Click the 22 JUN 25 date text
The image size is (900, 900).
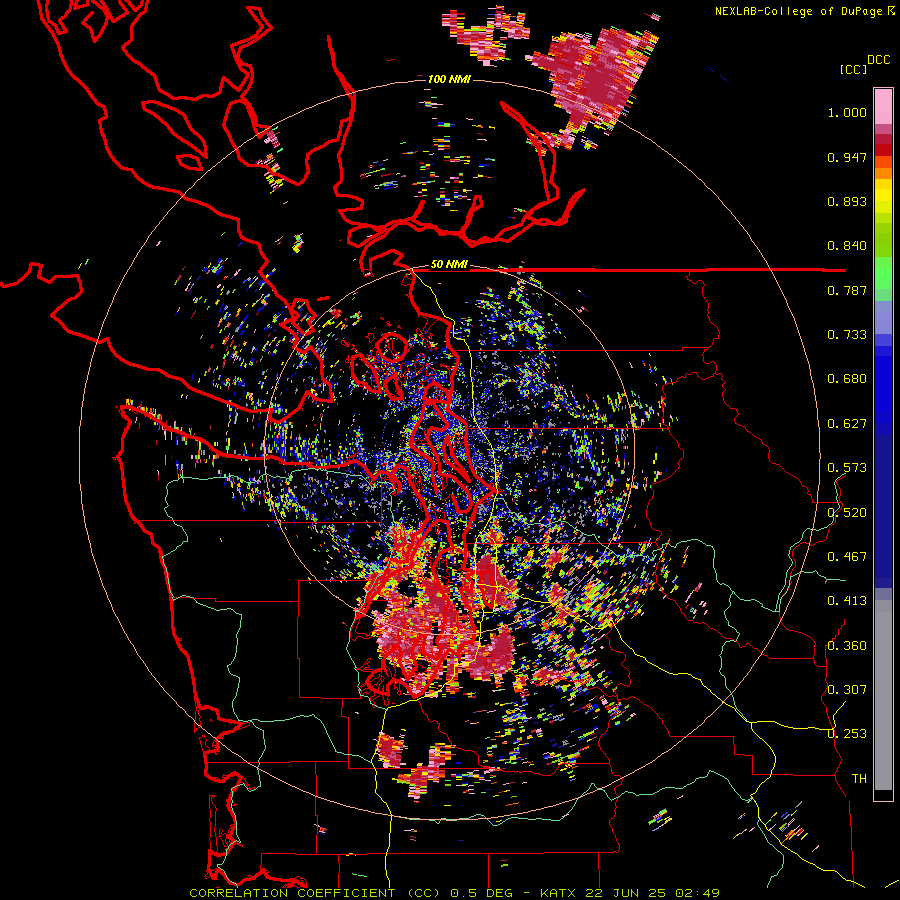tap(624, 893)
